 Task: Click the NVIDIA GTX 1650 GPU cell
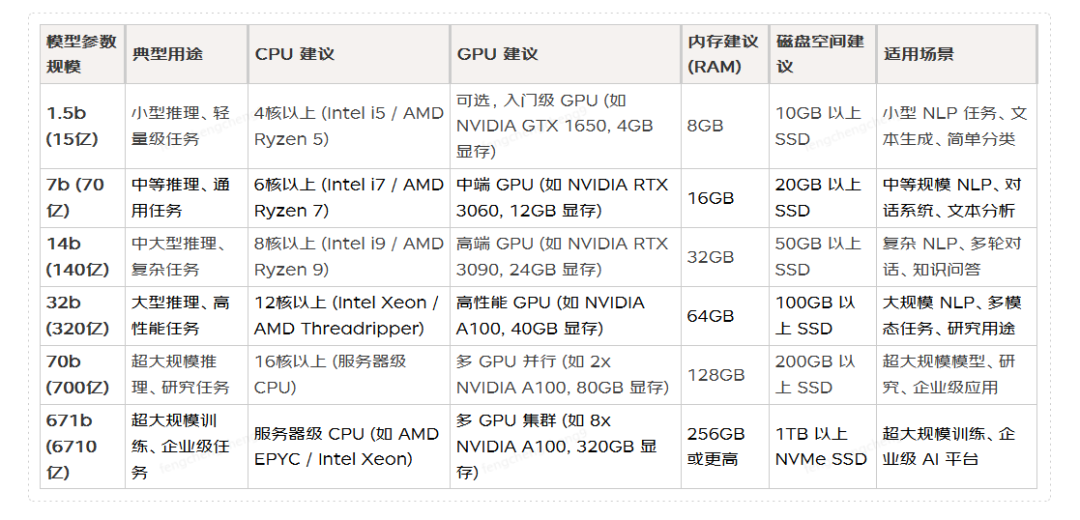coord(555,126)
